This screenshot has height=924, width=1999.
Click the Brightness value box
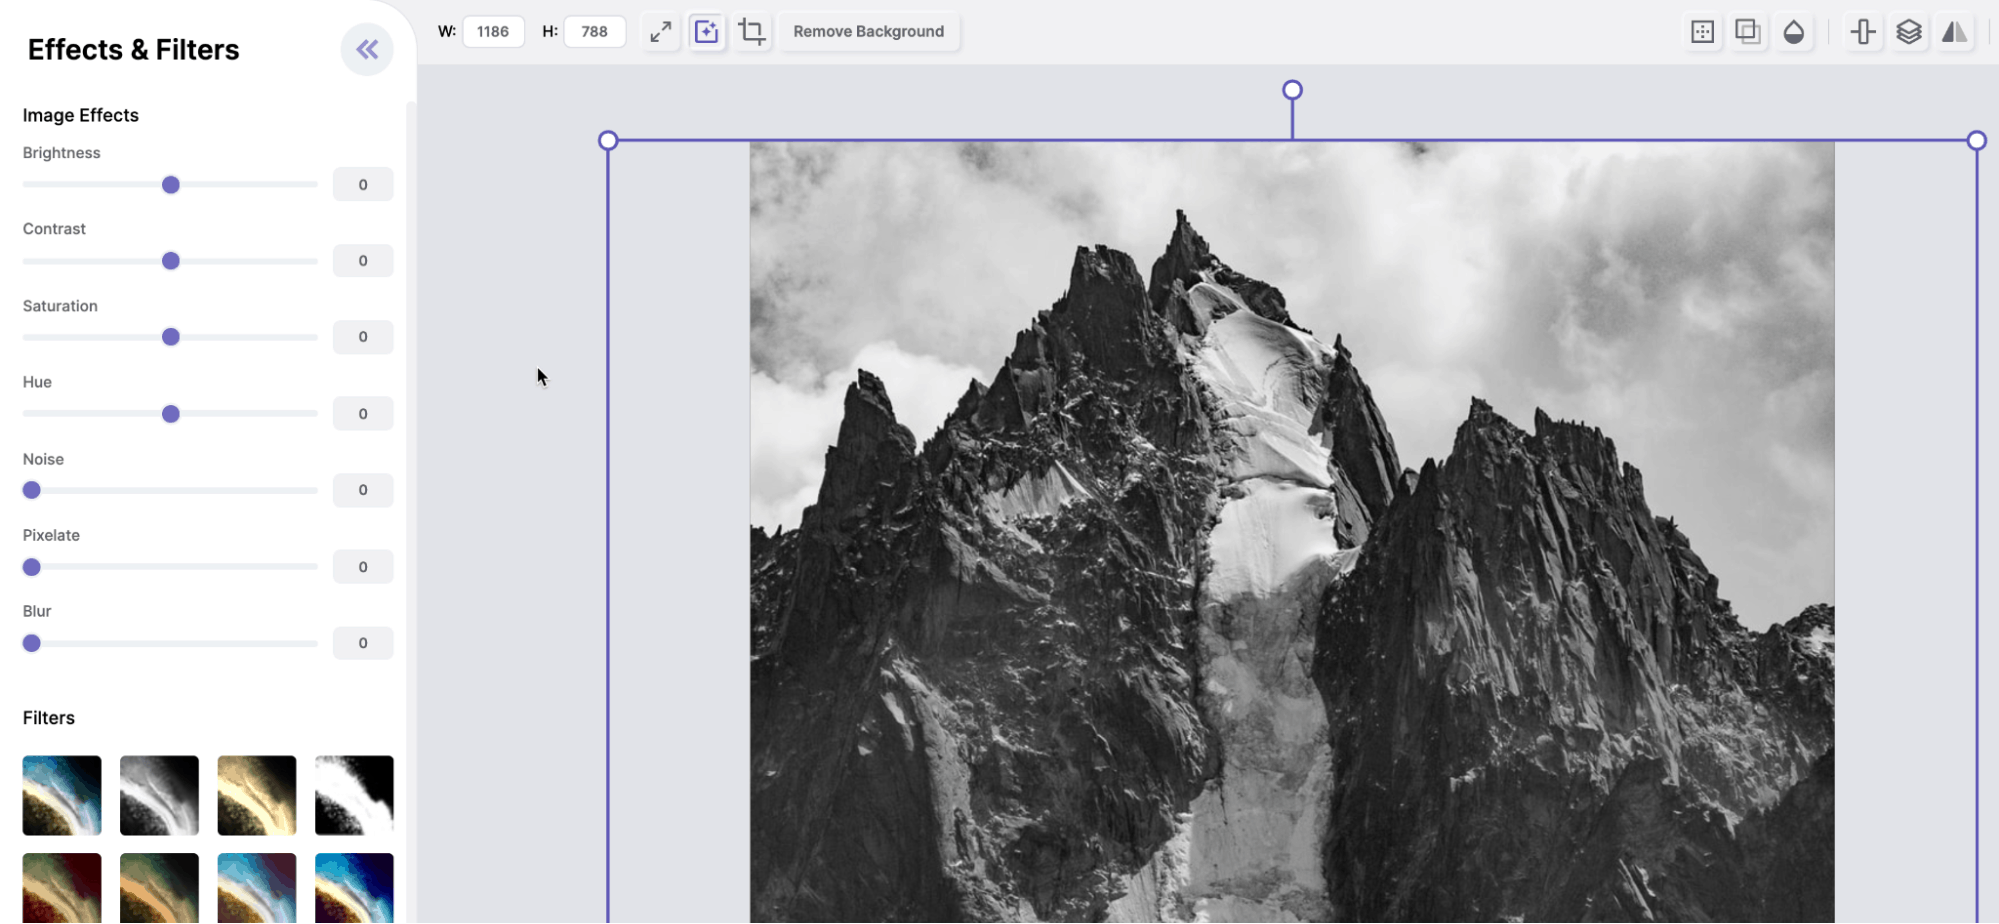(363, 185)
